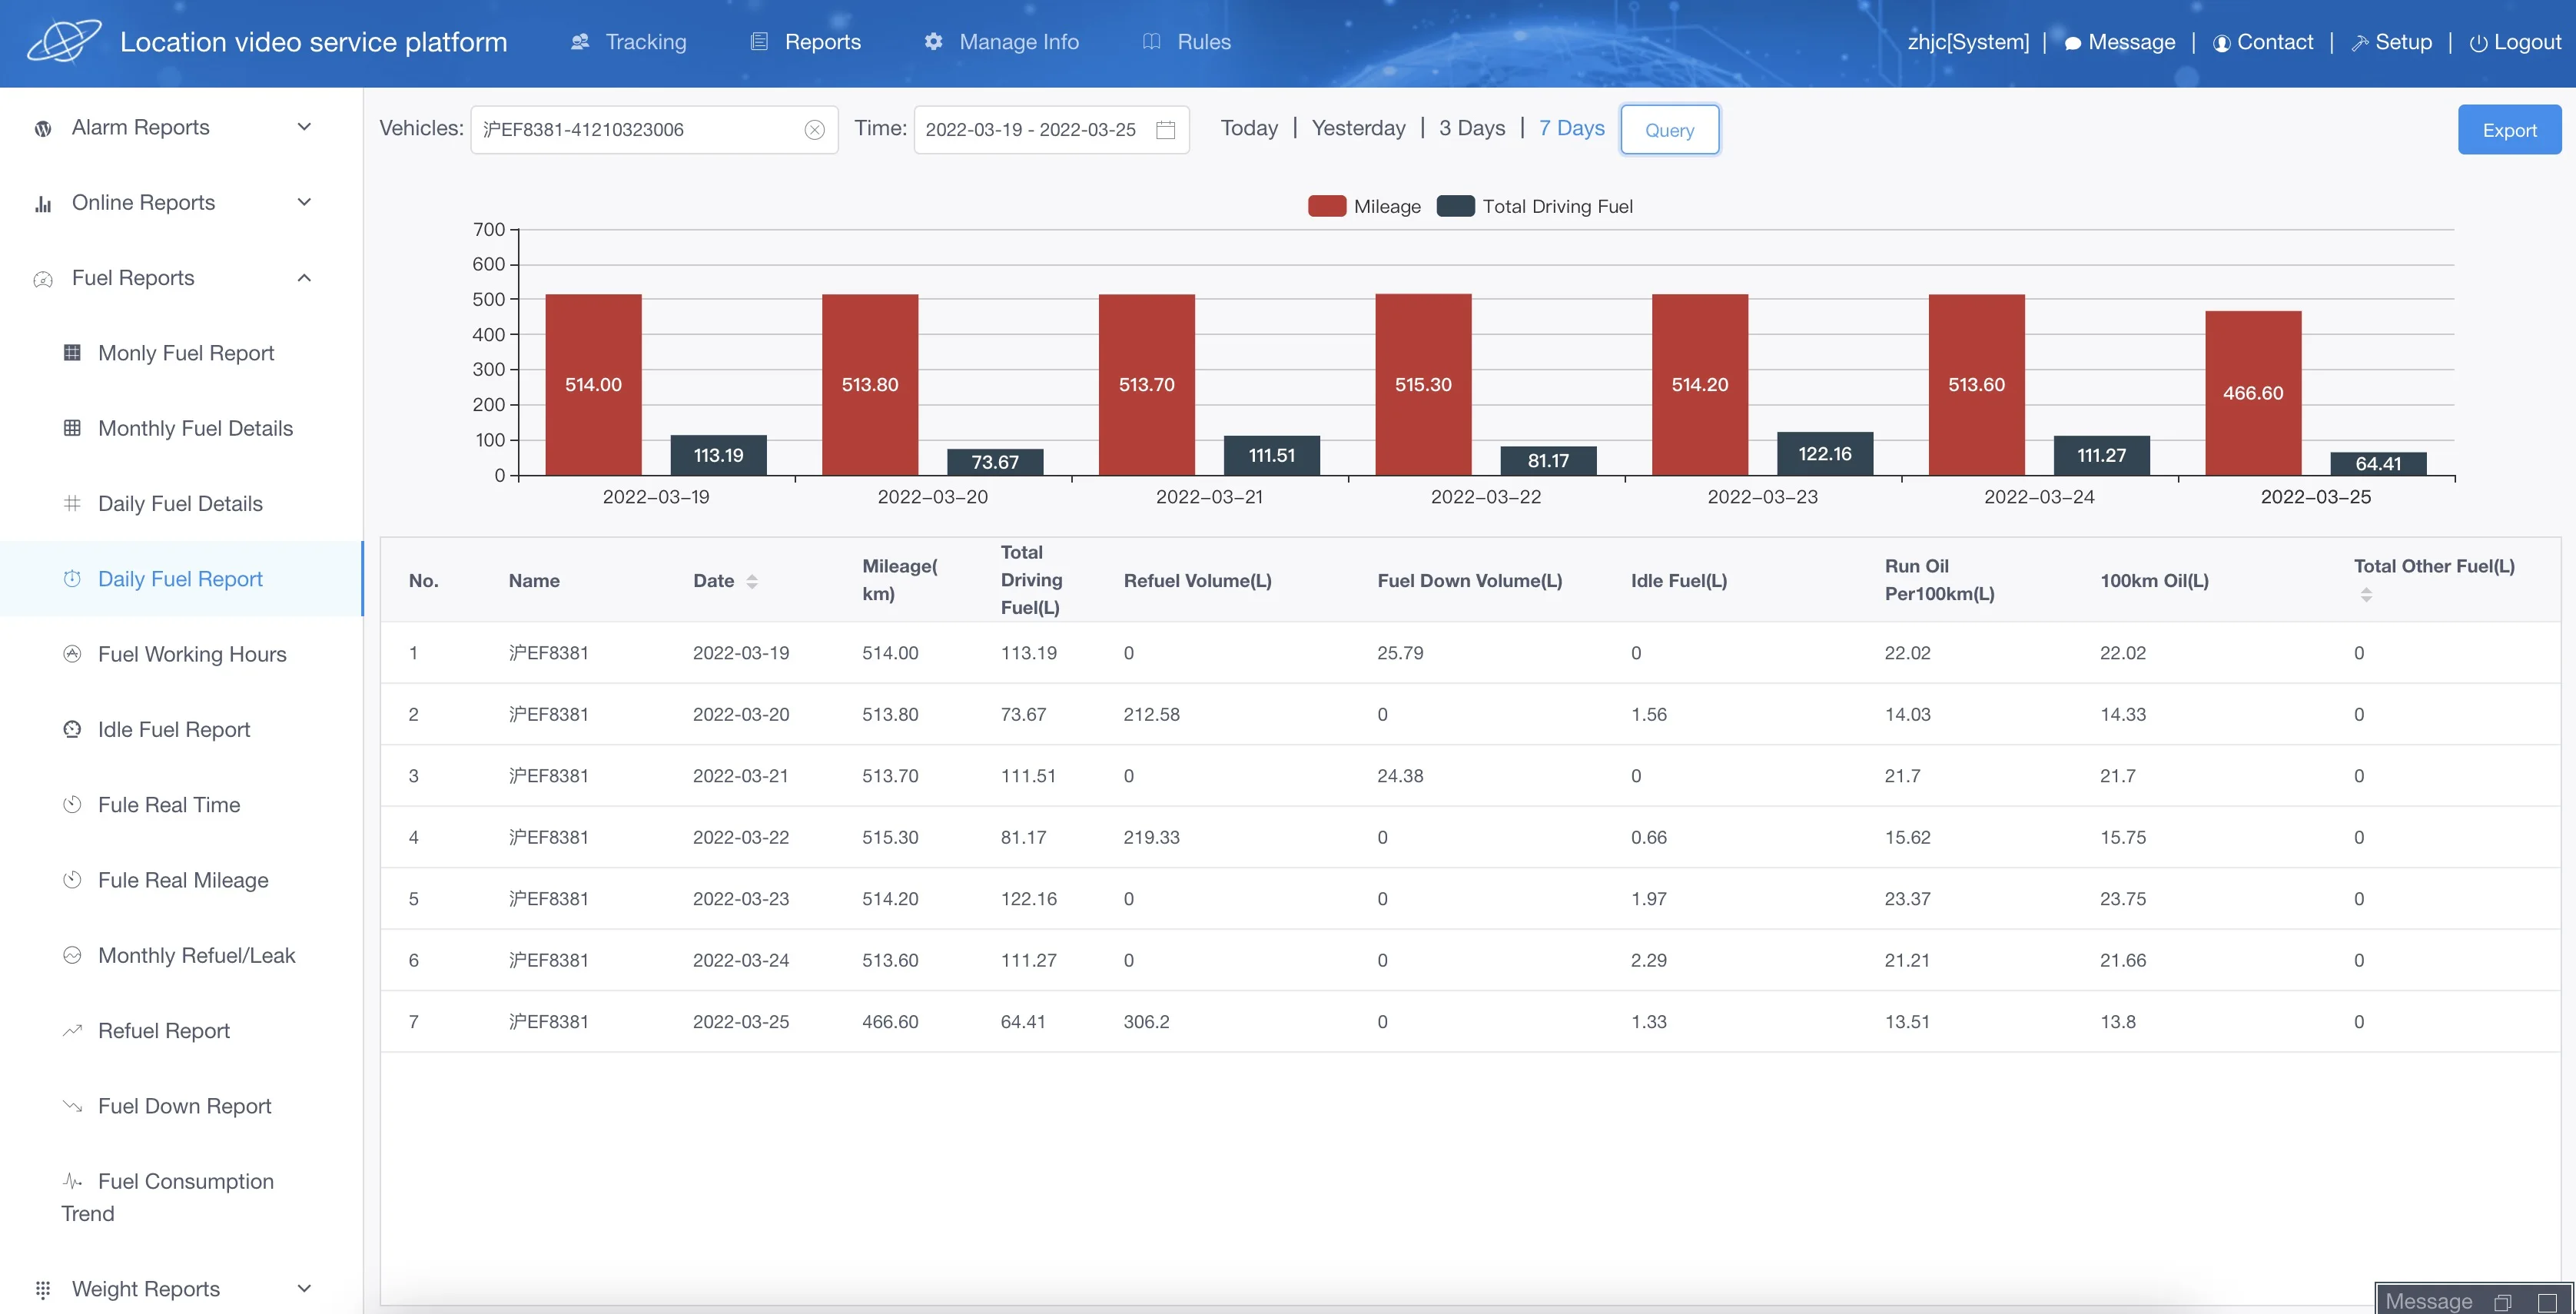
Task: Click the Fuel Down Report icon
Action: (x=72, y=1105)
